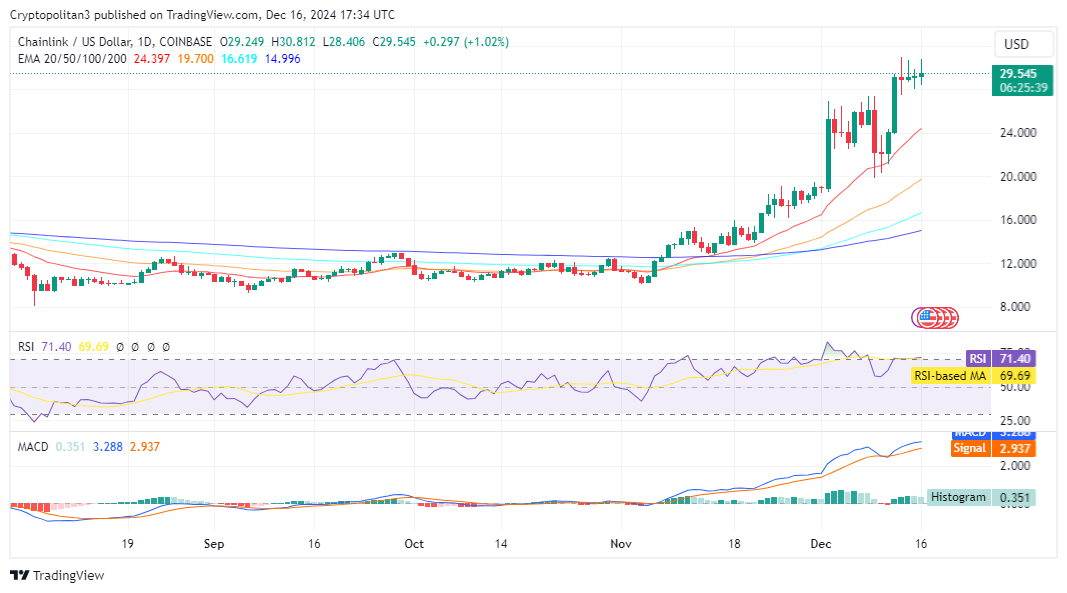
Task: Click the MACD histogram legend value 0.351
Action: coord(70,447)
